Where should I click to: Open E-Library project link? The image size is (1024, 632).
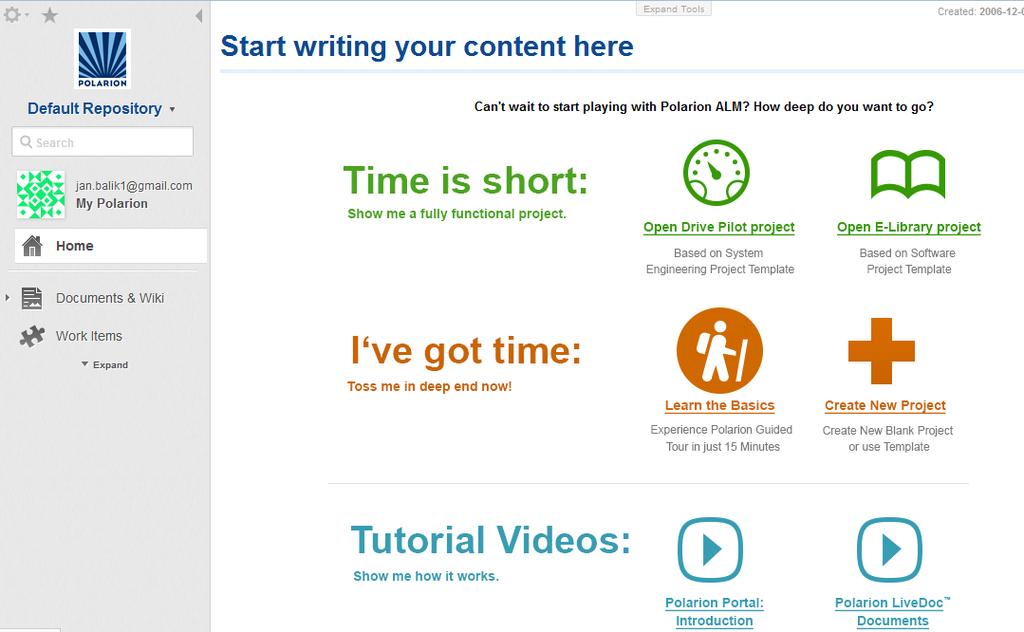click(x=909, y=227)
